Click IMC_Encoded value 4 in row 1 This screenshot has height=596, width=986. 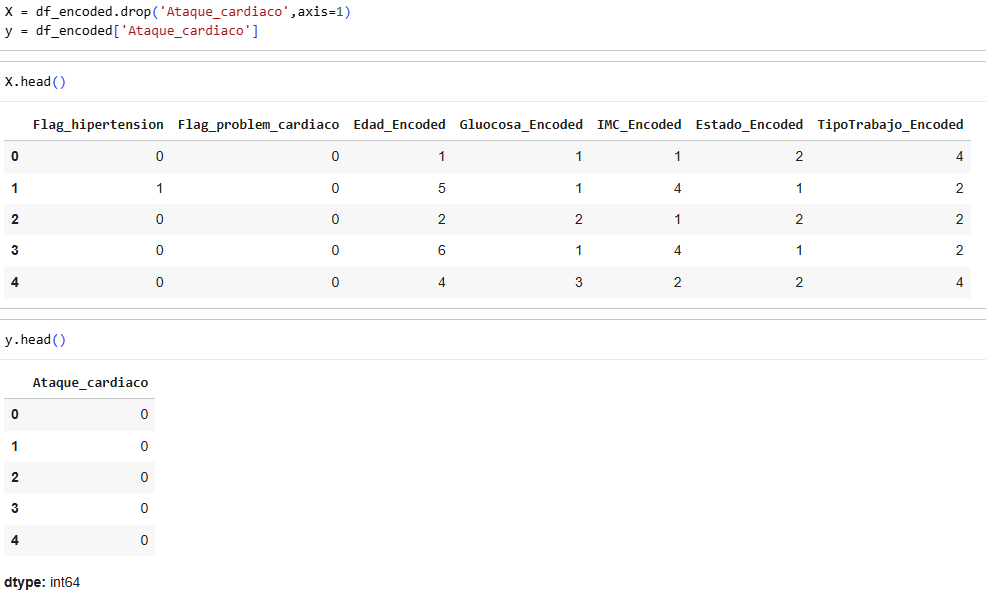click(x=677, y=188)
